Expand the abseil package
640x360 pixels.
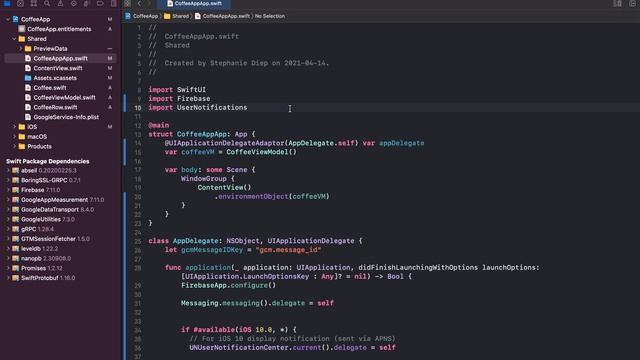(x=8, y=171)
